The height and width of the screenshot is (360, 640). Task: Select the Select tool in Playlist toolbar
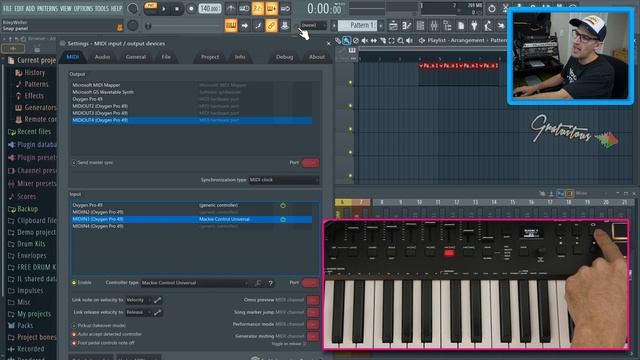point(391,40)
